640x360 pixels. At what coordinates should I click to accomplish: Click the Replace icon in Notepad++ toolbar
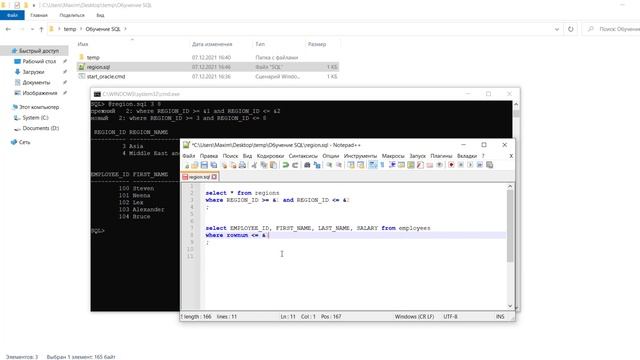[317, 165]
